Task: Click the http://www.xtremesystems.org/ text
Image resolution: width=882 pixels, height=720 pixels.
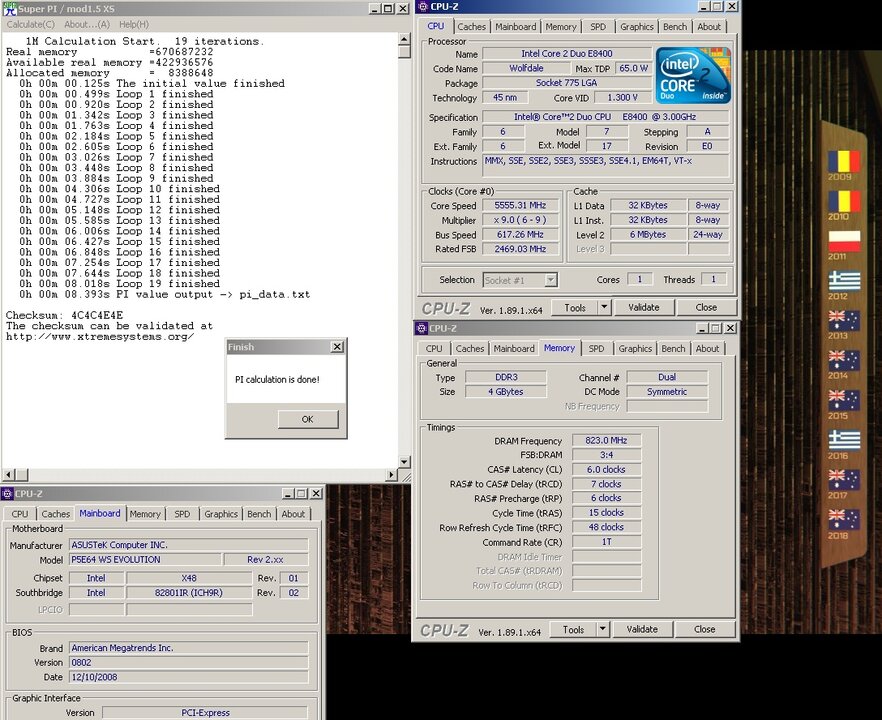Action: tap(100, 336)
